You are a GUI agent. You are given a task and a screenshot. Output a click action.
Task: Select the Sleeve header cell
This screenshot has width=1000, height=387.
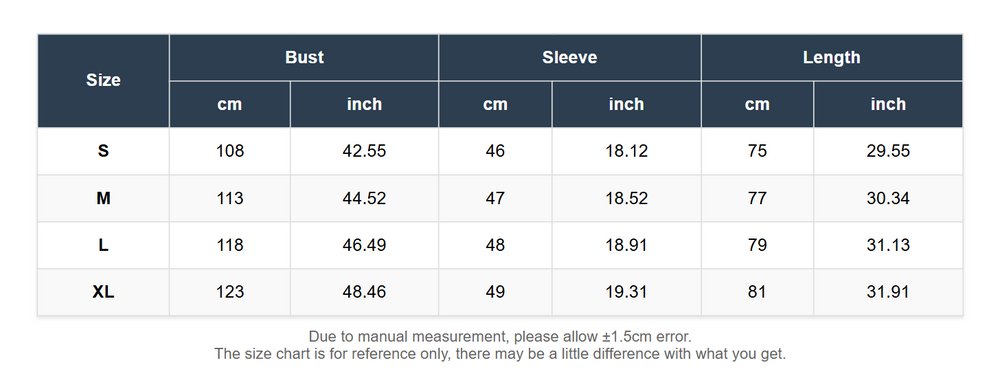point(570,57)
